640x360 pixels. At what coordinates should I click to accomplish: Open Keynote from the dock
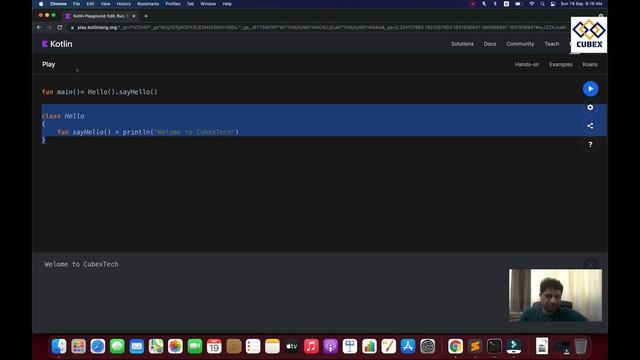(350, 346)
